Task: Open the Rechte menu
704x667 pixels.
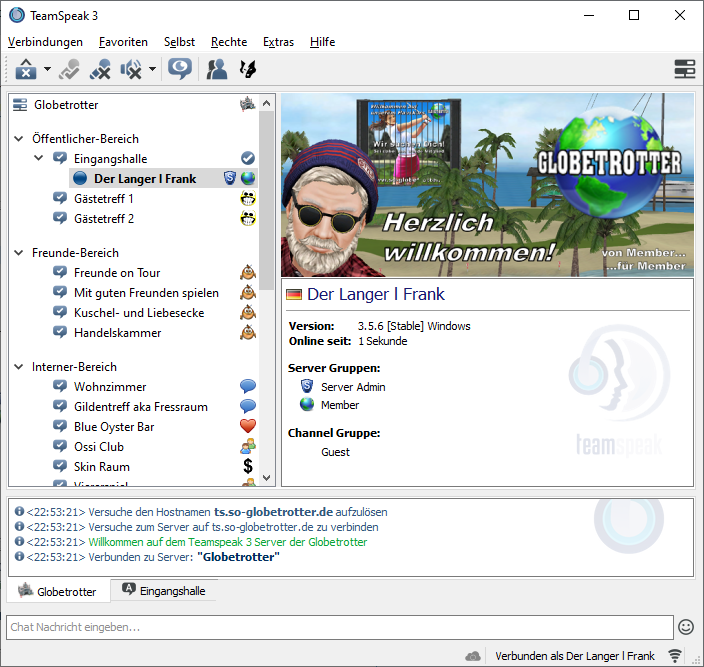Action: pyautogui.click(x=229, y=42)
